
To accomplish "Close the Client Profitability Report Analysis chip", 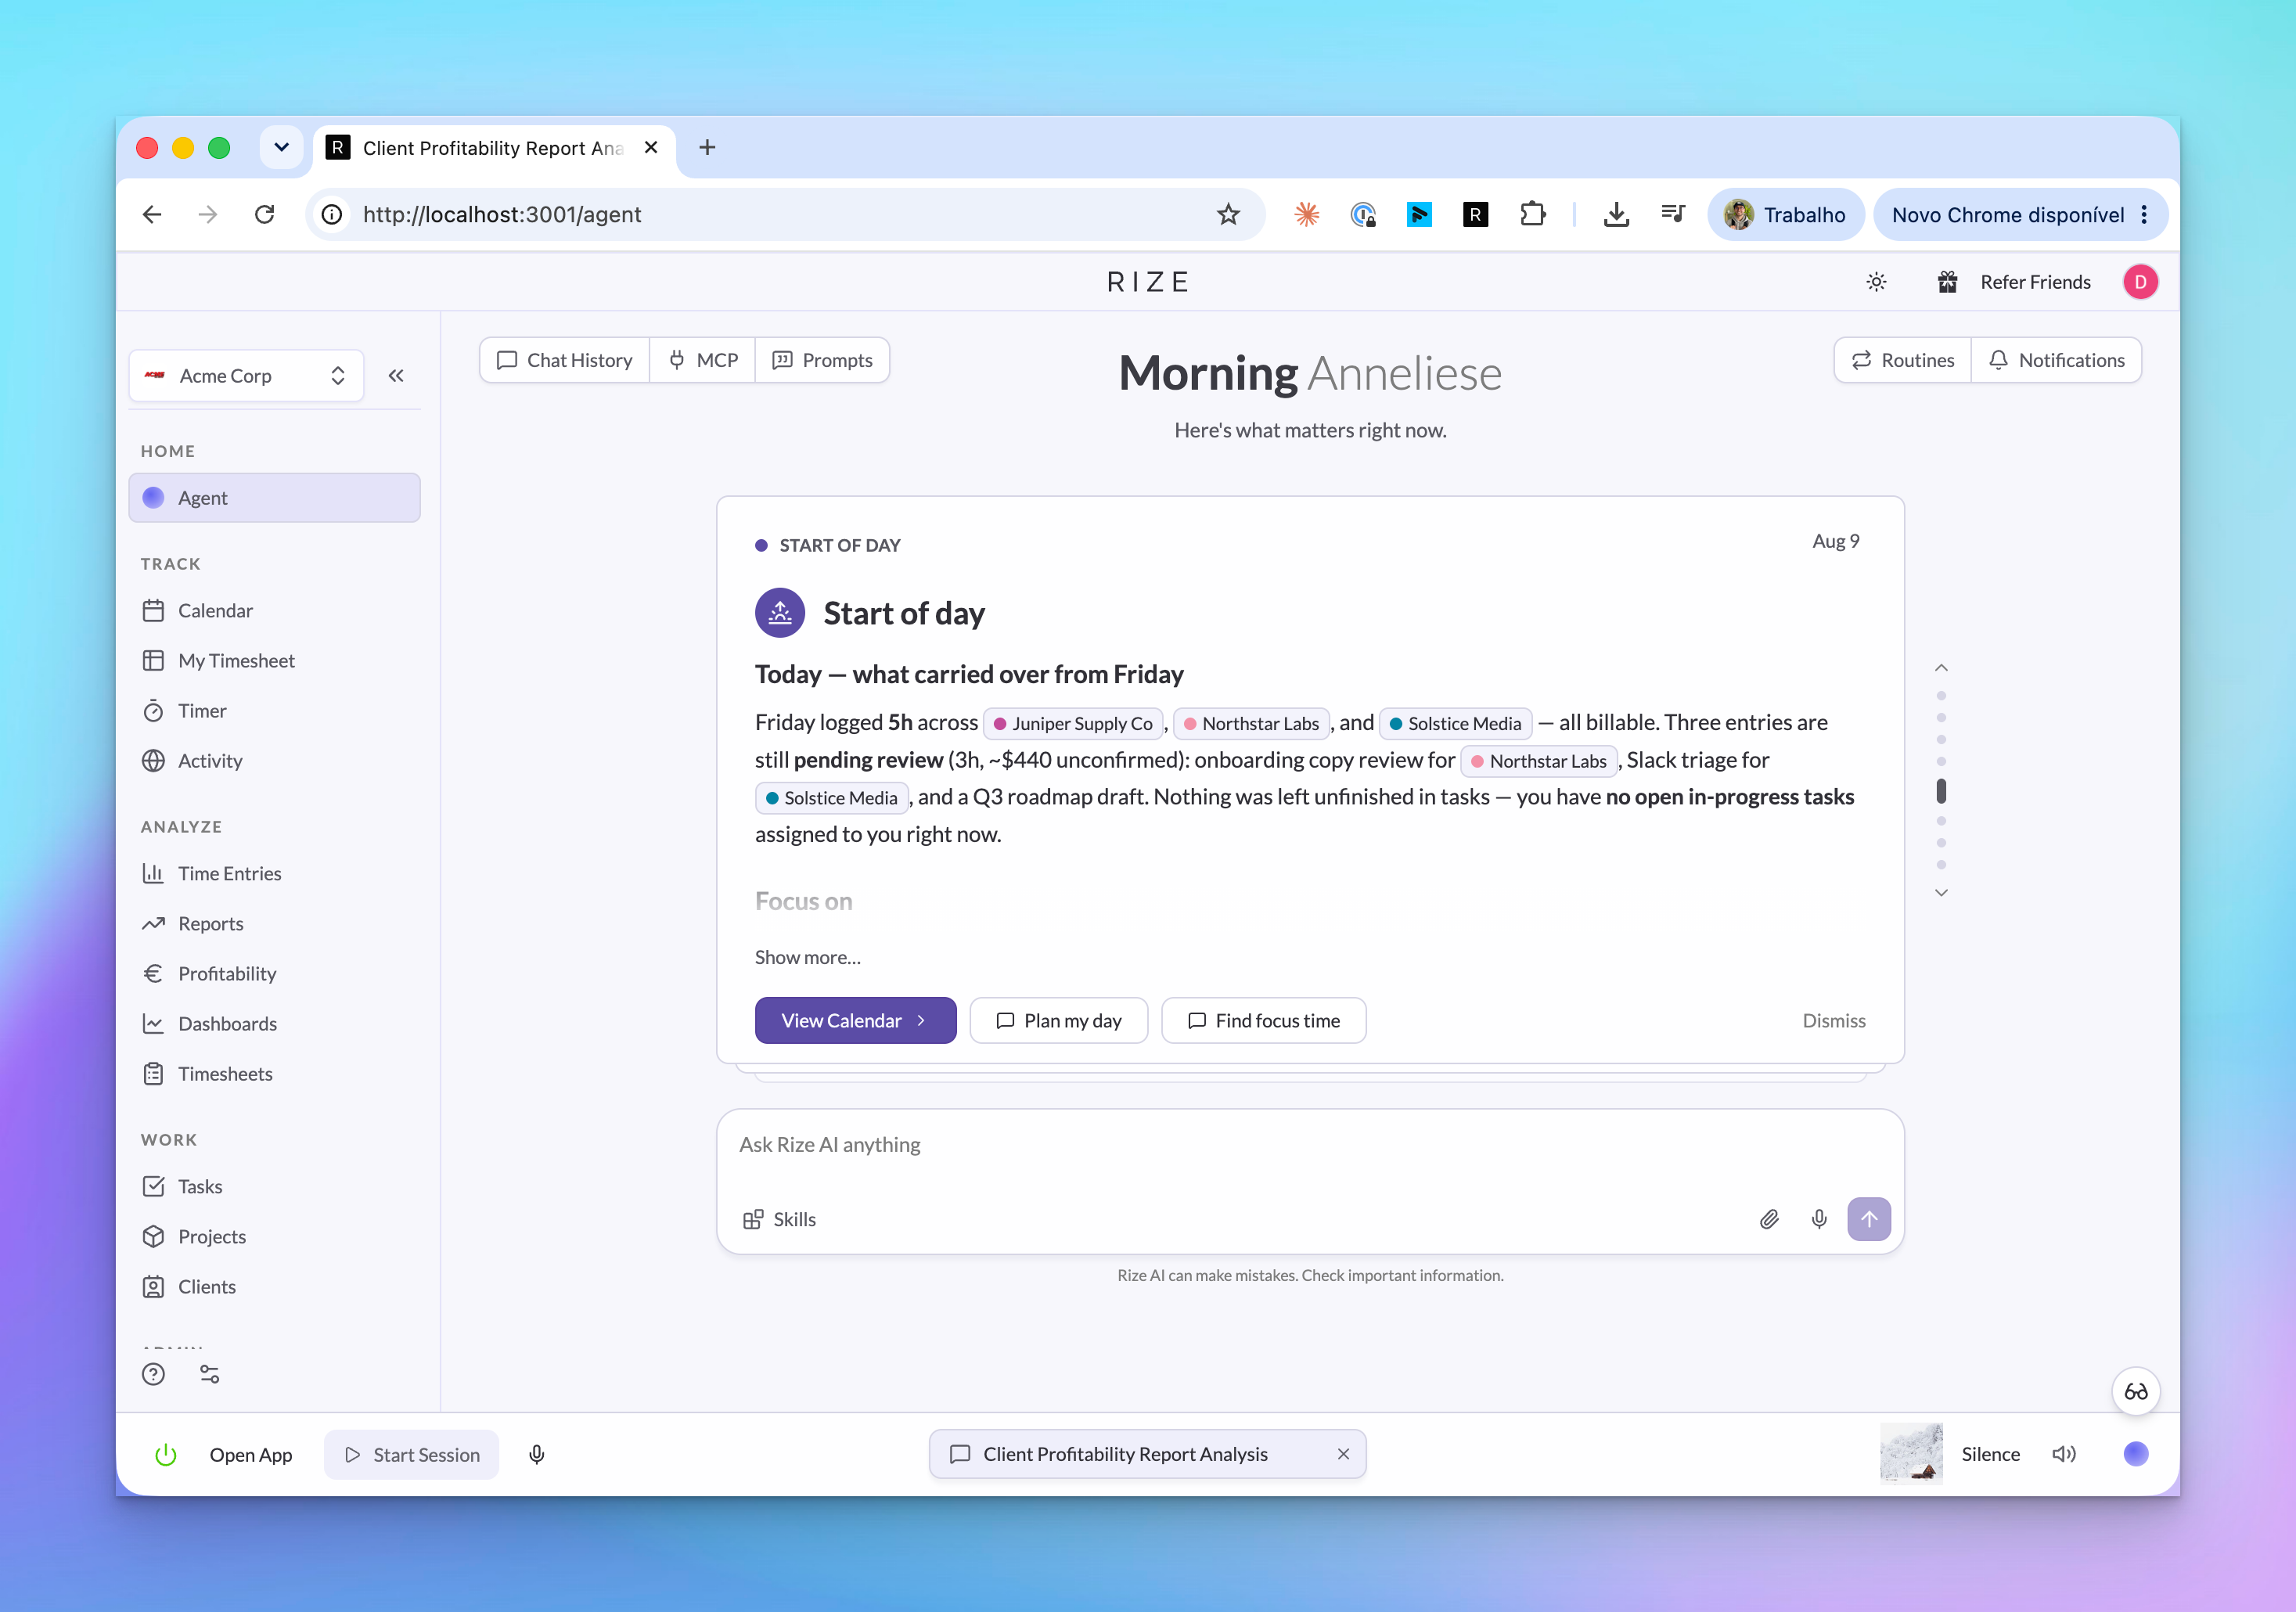I will [1343, 1454].
